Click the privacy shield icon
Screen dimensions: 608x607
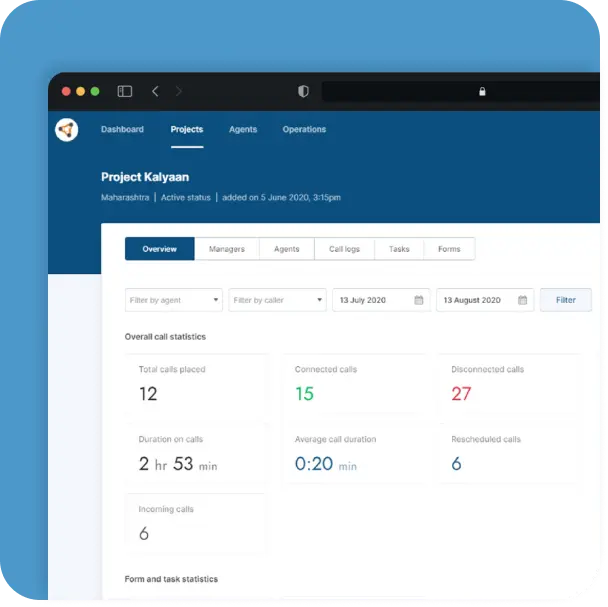303,91
